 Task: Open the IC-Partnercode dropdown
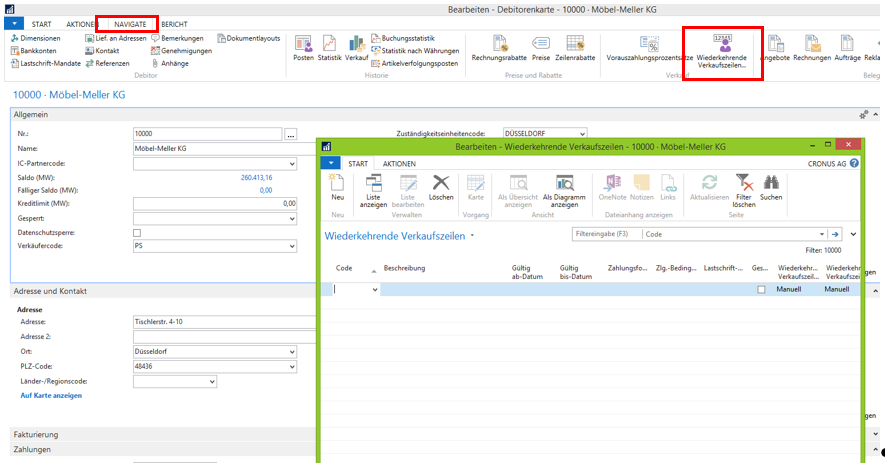(292, 164)
